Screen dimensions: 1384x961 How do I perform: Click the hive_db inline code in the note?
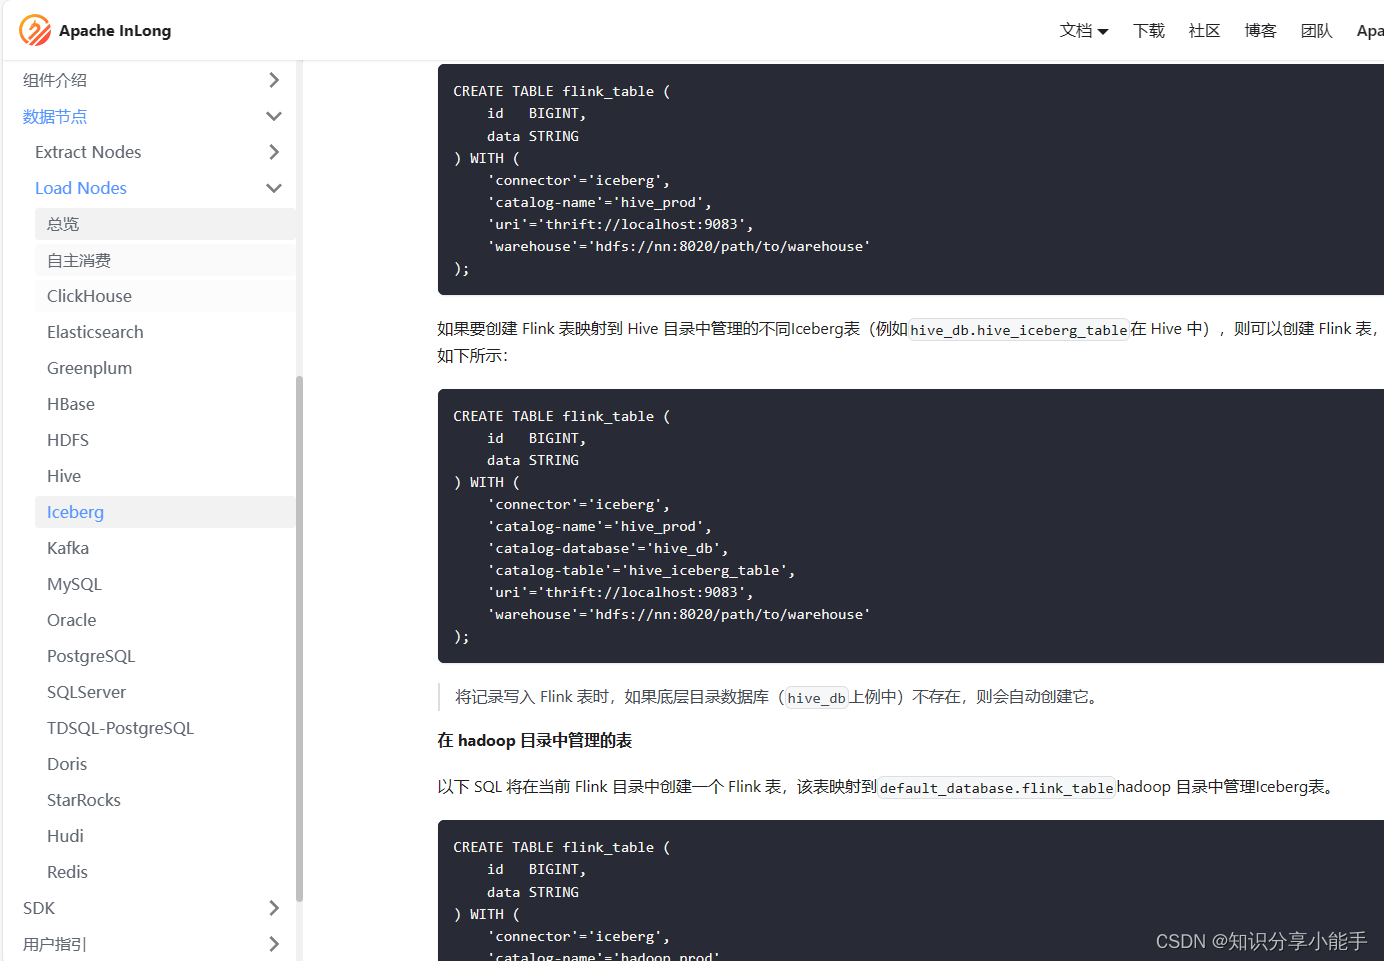coord(816,698)
